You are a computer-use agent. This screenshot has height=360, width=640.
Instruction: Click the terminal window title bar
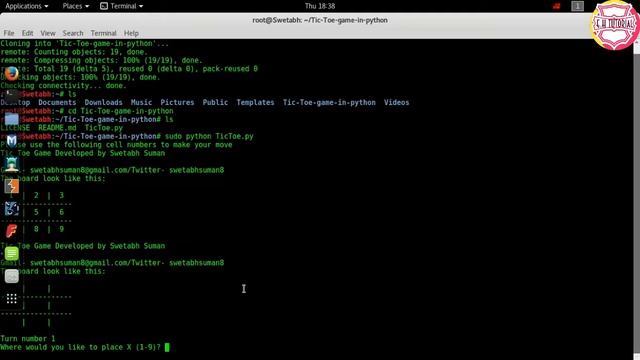point(320,20)
